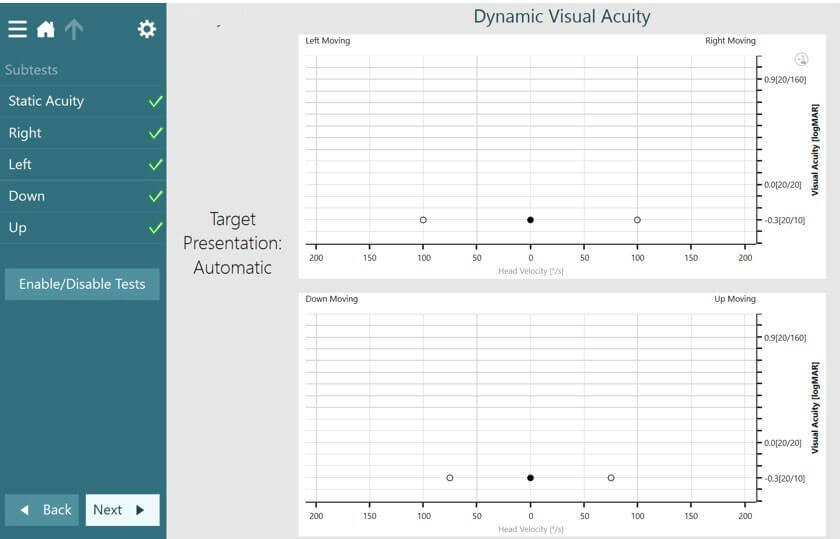
Task: Open settings with the gear icon
Action: (x=147, y=29)
